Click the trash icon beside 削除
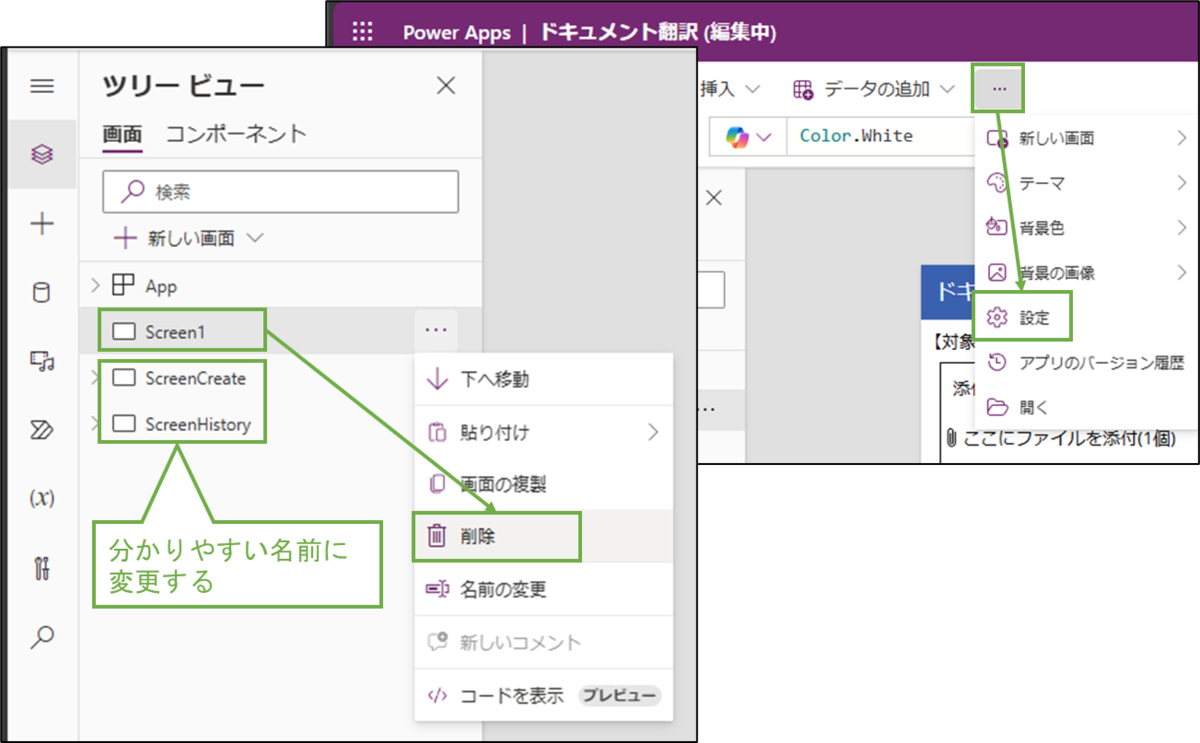This screenshot has width=1200, height=743. click(x=436, y=536)
